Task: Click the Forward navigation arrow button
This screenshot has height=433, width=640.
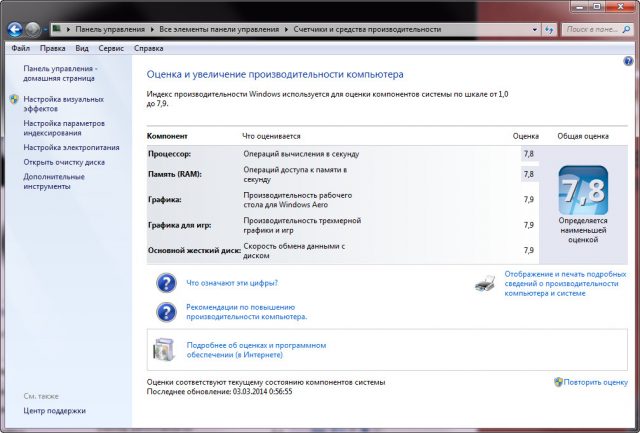Action: click(35, 29)
